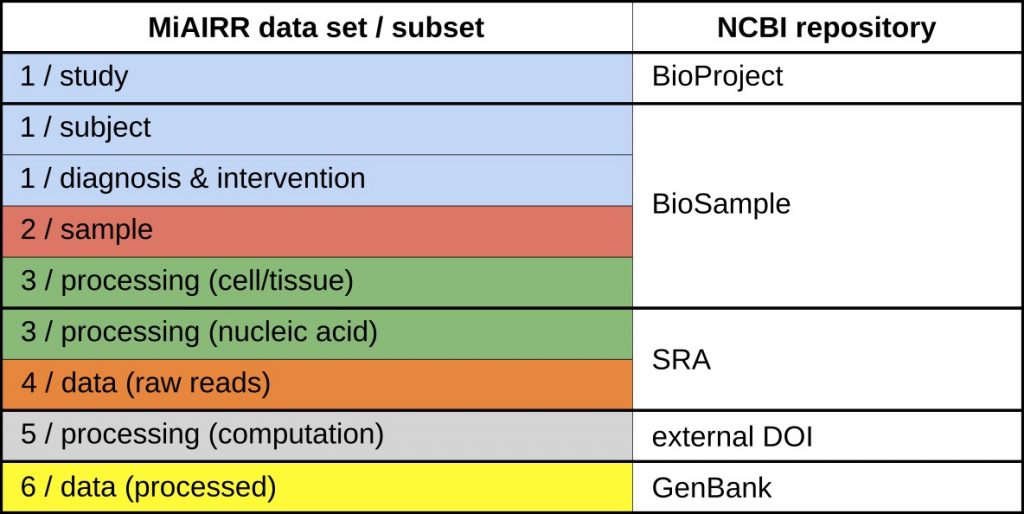1024x514 pixels.
Task: Click '3 / processing (nucleic acid)' cell
Action: tap(317, 333)
